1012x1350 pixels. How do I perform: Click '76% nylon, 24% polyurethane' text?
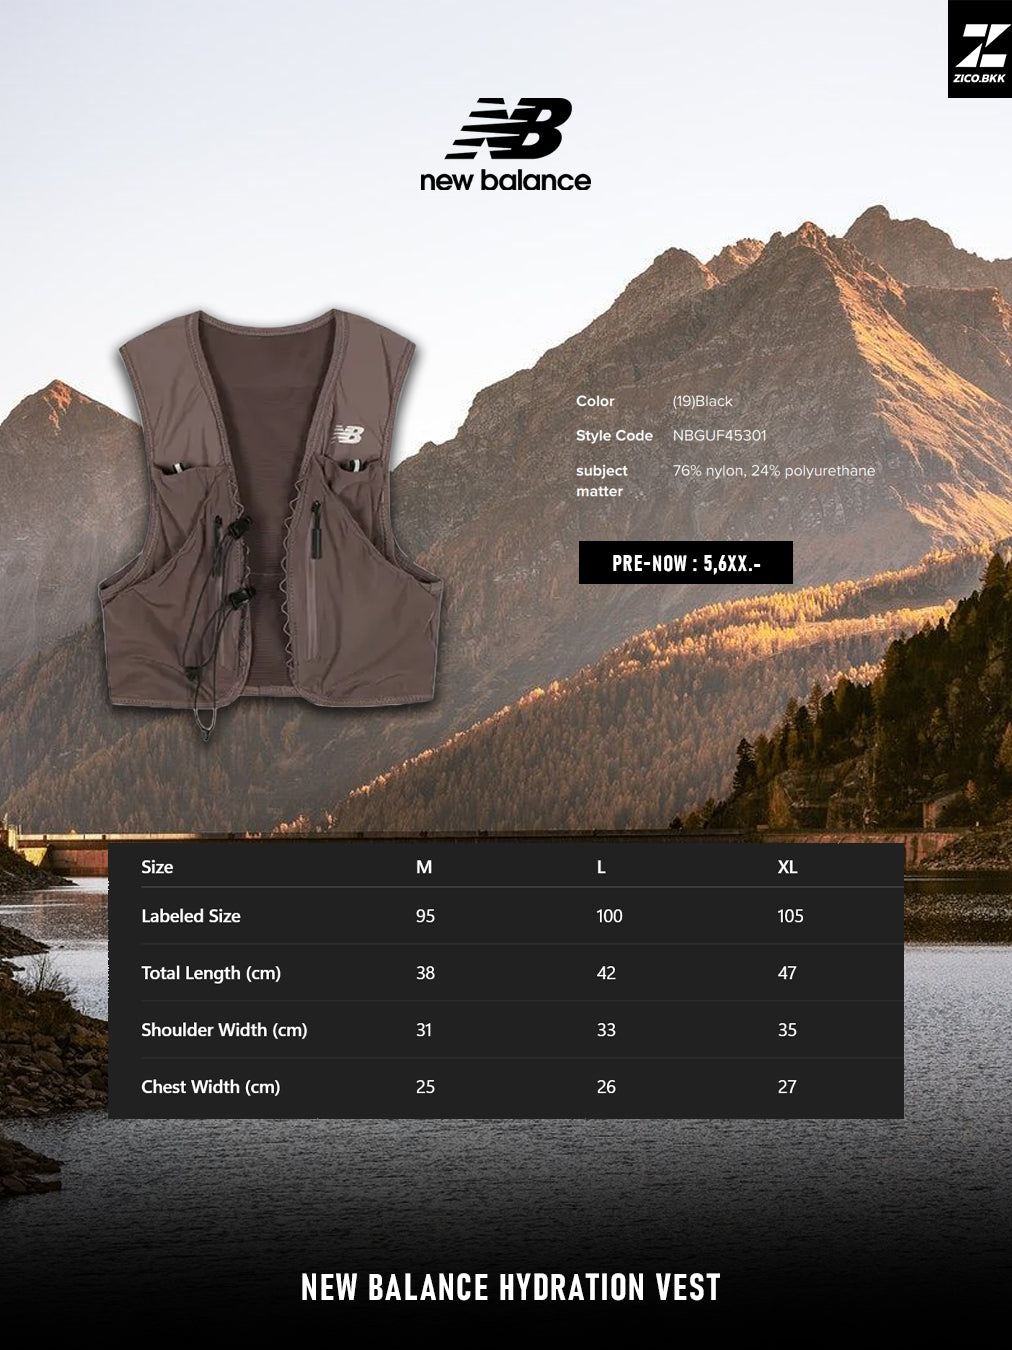point(774,471)
